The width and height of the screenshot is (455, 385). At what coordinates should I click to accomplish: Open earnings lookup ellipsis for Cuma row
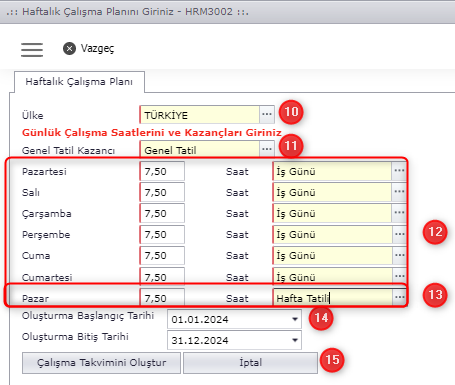click(x=399, y=255)
